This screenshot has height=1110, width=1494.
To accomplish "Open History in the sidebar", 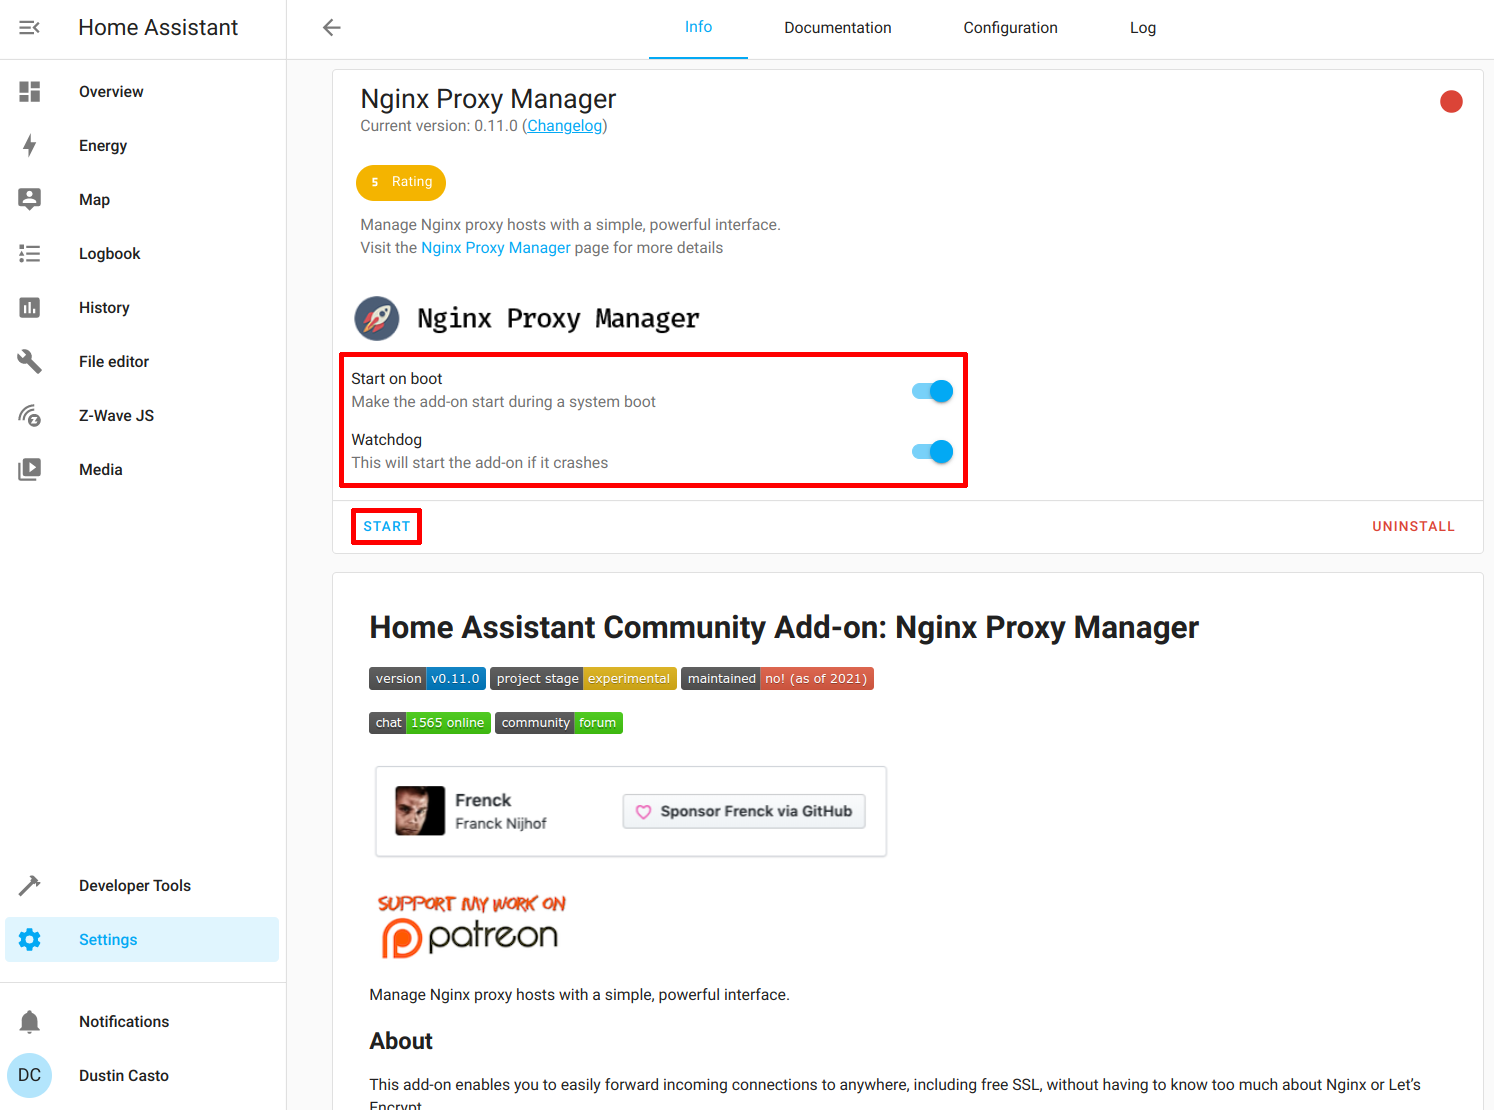I will tap(142, 308).
